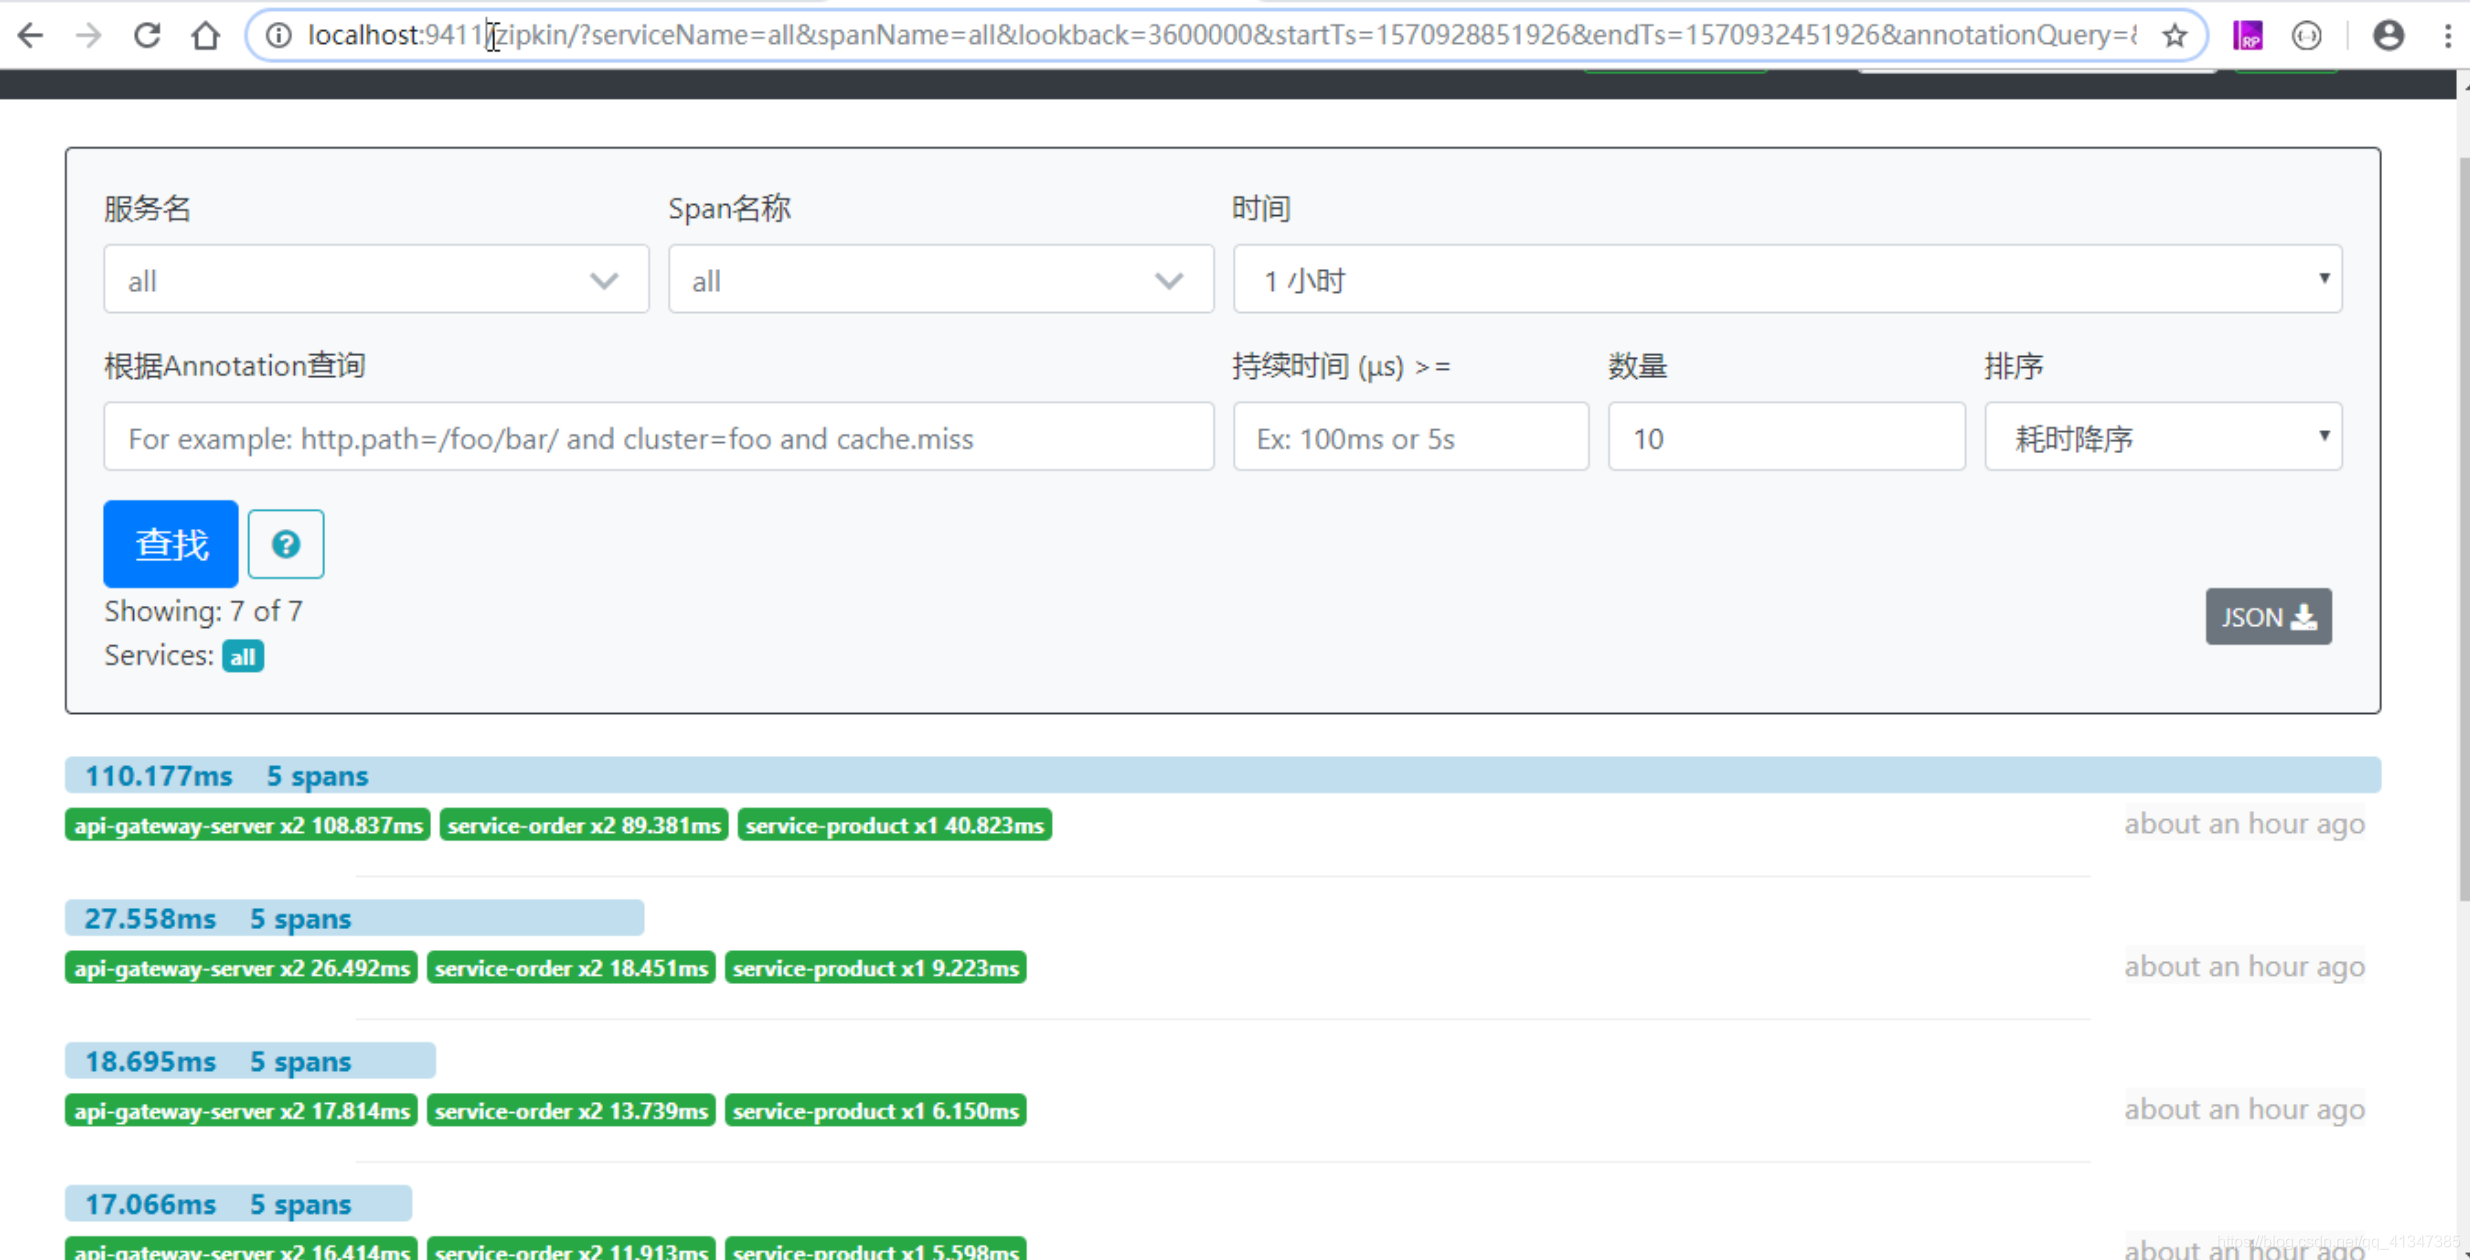Go forward in browser history

(x=88, y=36)
